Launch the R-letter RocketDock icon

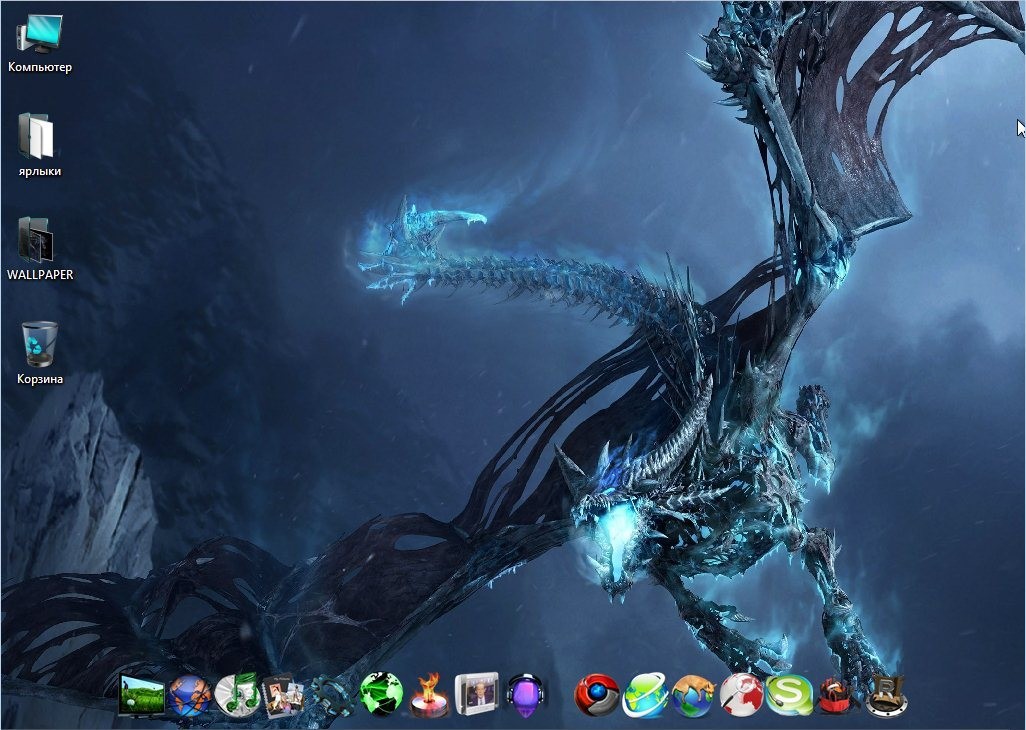[x=887, y=695]
